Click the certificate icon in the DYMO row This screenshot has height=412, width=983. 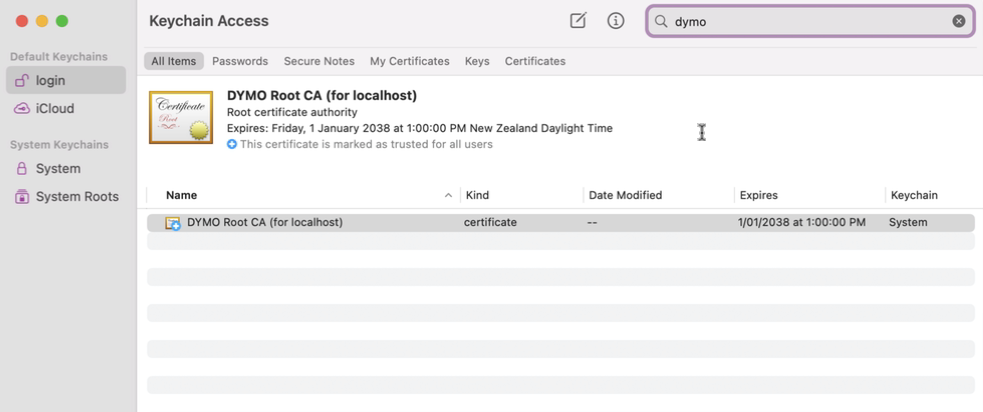pos(173,223)
